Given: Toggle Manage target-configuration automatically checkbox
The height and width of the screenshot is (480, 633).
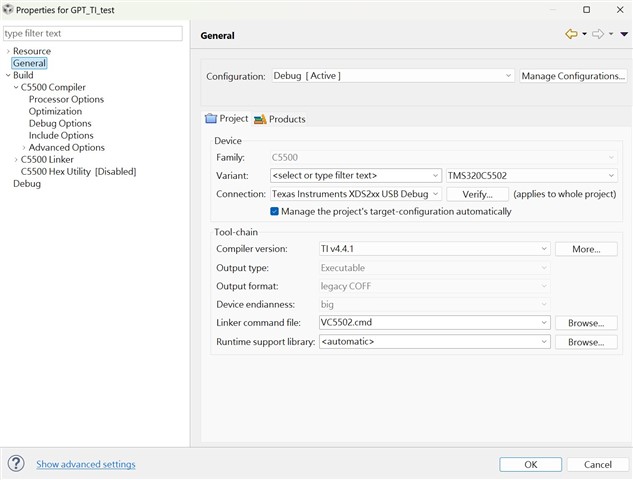Looking at the screenshot, I should (x=275, y=212).
